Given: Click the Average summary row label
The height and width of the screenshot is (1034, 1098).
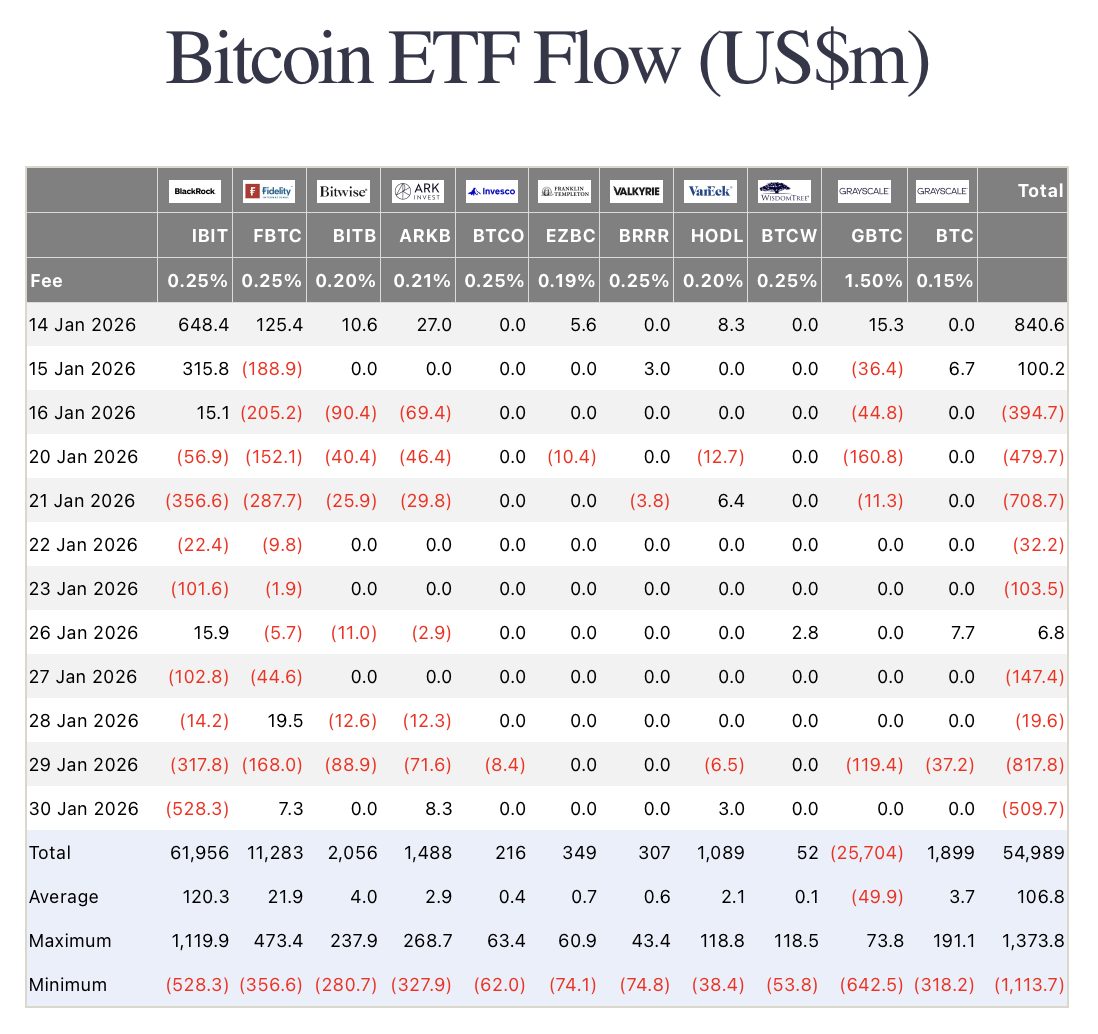Looking at the screenshot, I should 64,897.
